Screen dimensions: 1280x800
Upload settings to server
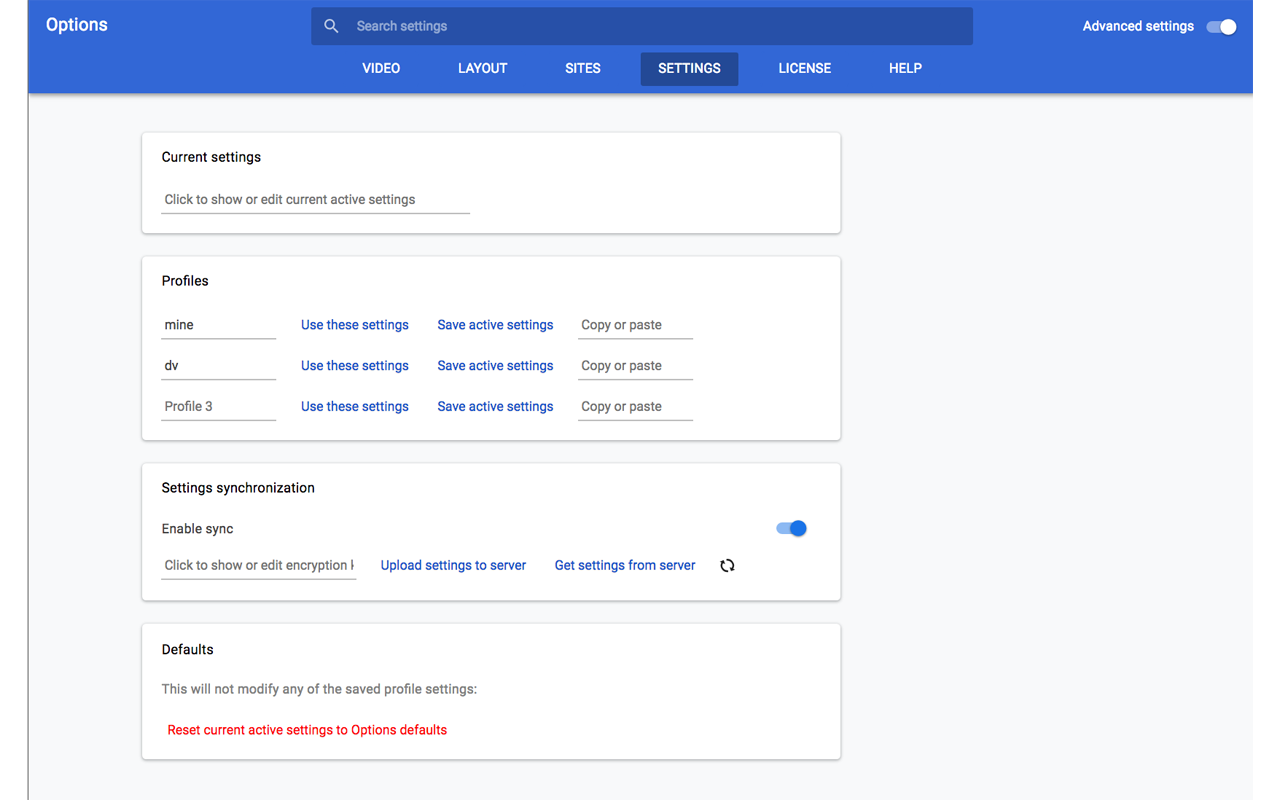[x=453, y=565]
